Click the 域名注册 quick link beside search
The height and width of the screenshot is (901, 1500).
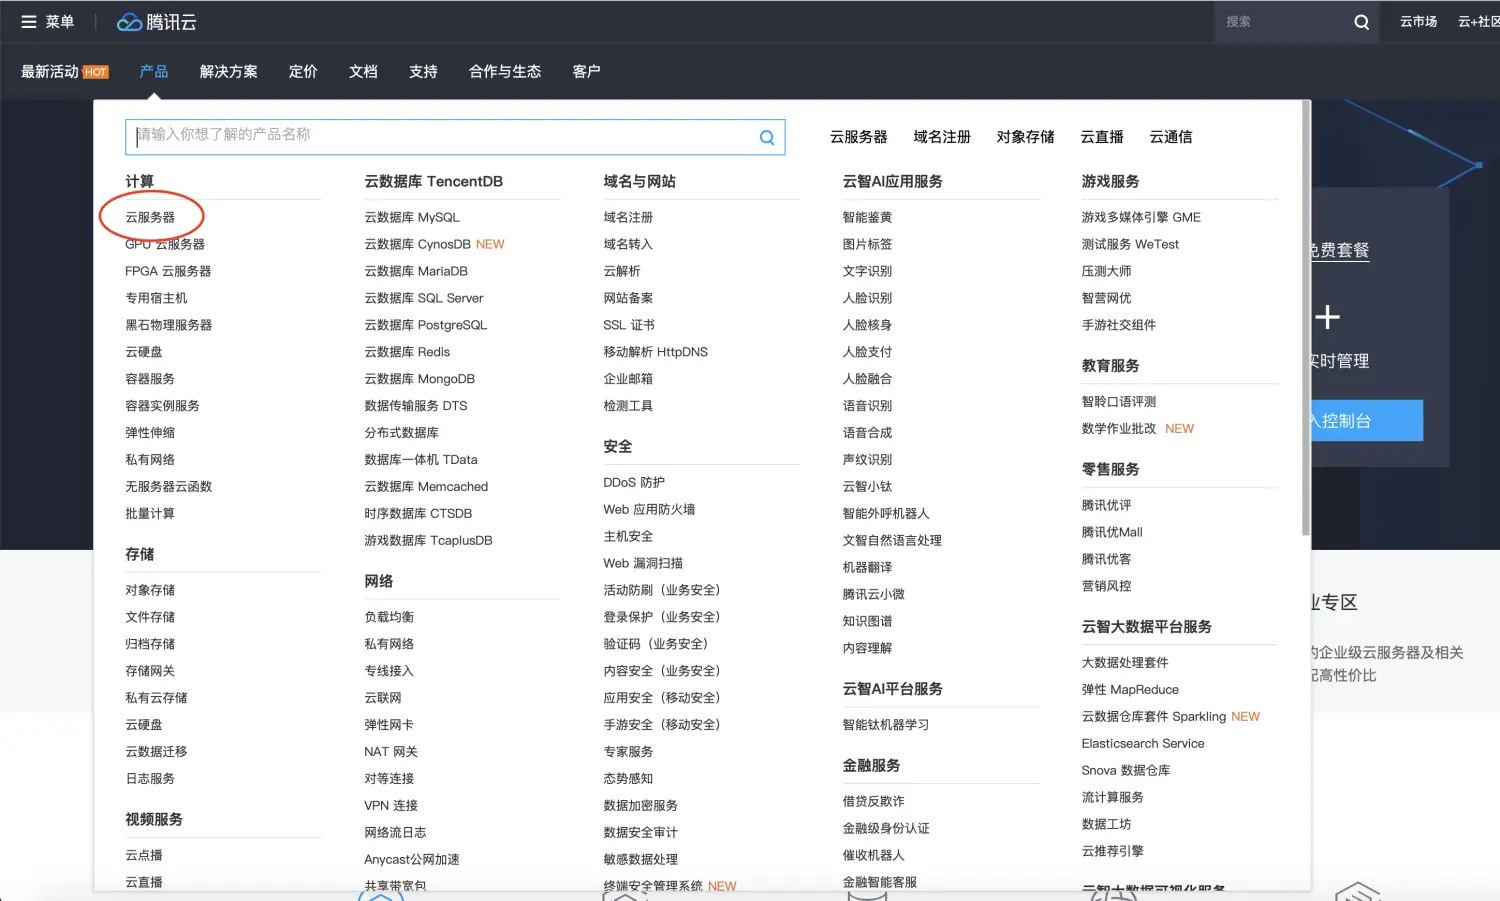tap(942, 137)
